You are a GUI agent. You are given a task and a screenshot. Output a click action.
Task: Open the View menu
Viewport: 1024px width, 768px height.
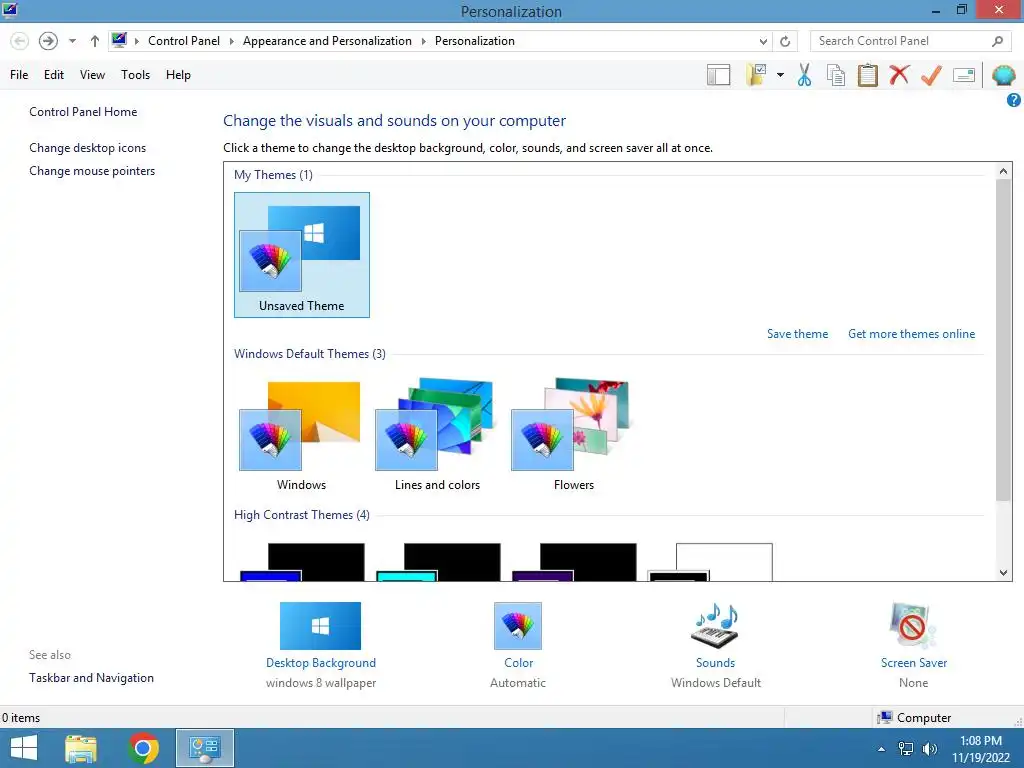click(x=92, y=75)
